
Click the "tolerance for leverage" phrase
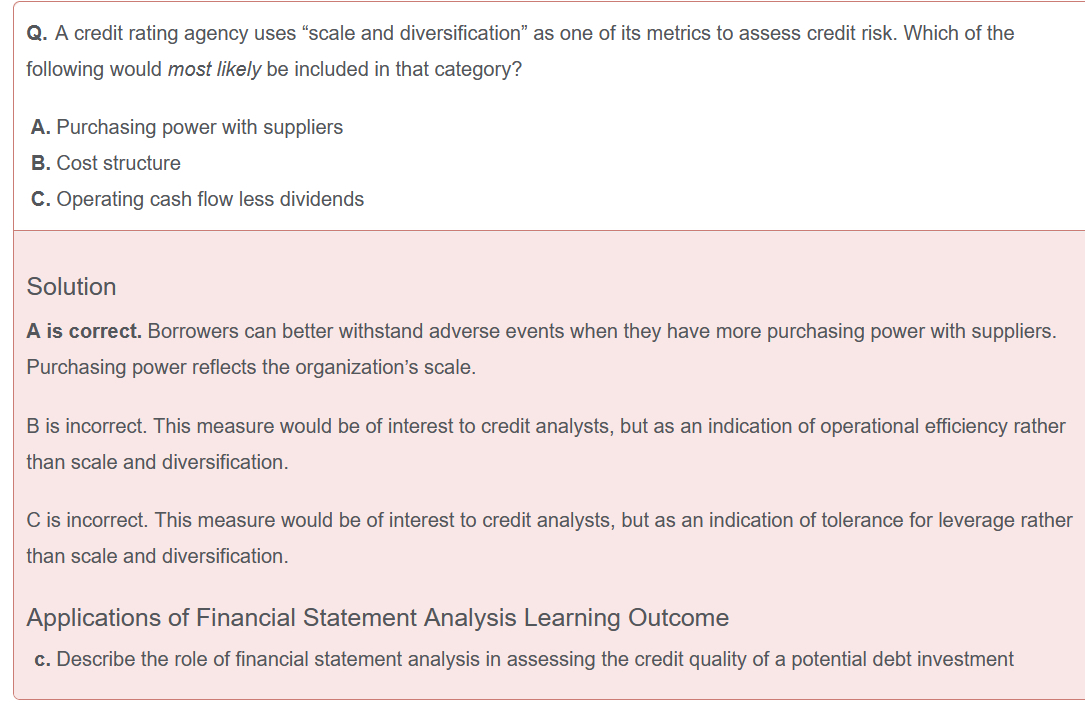[922, 521]
